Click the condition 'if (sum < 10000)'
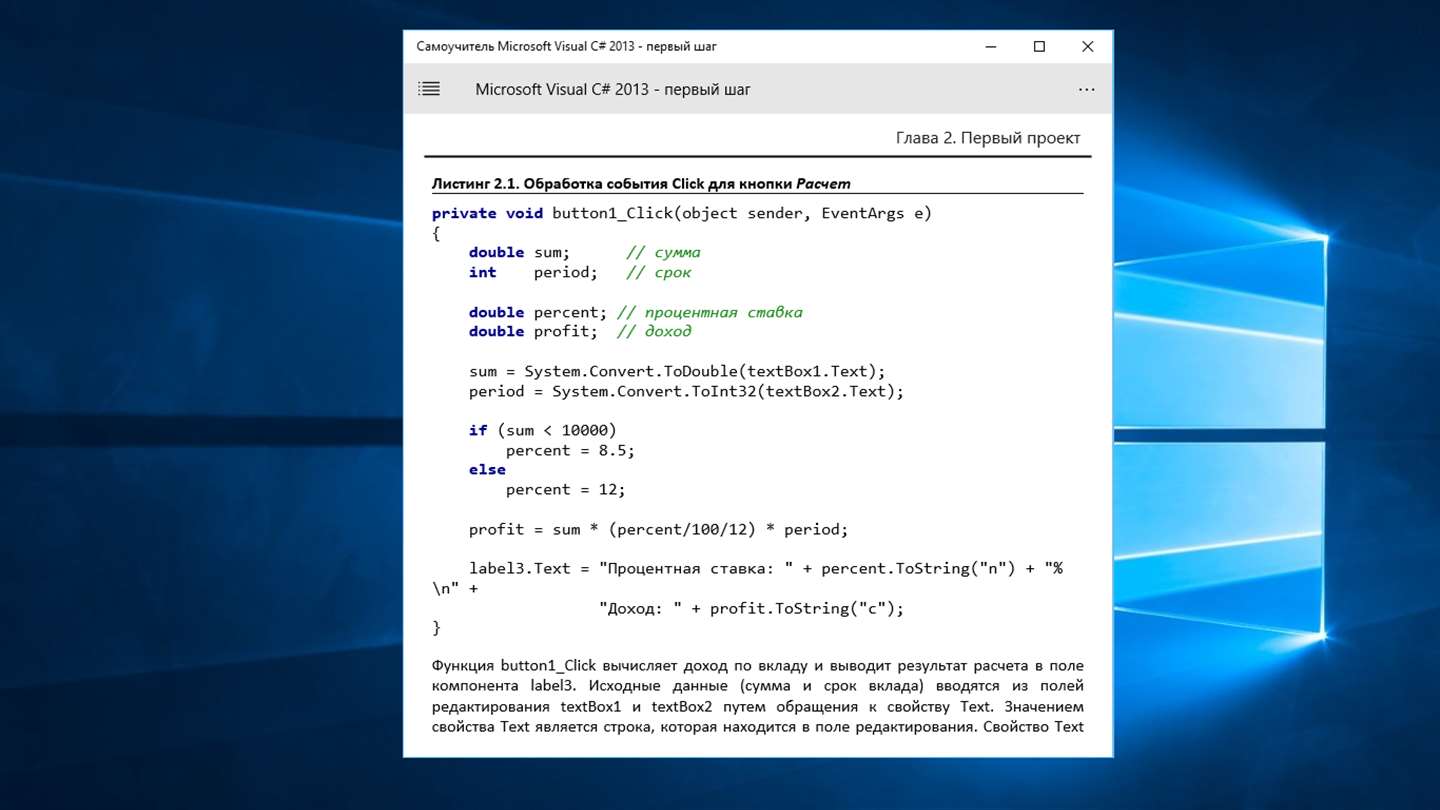The image size is (1440, 810). 543,430
